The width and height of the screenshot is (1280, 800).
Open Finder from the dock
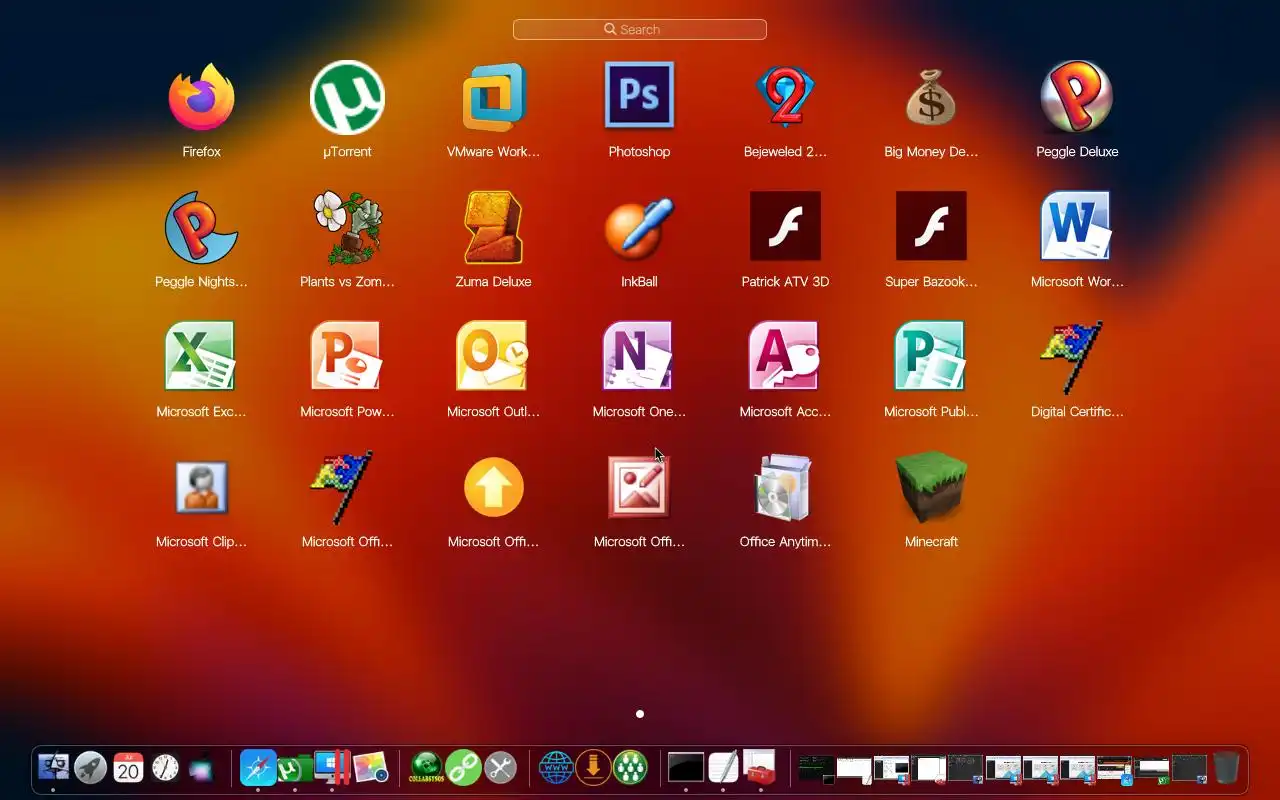coord(54,768)
